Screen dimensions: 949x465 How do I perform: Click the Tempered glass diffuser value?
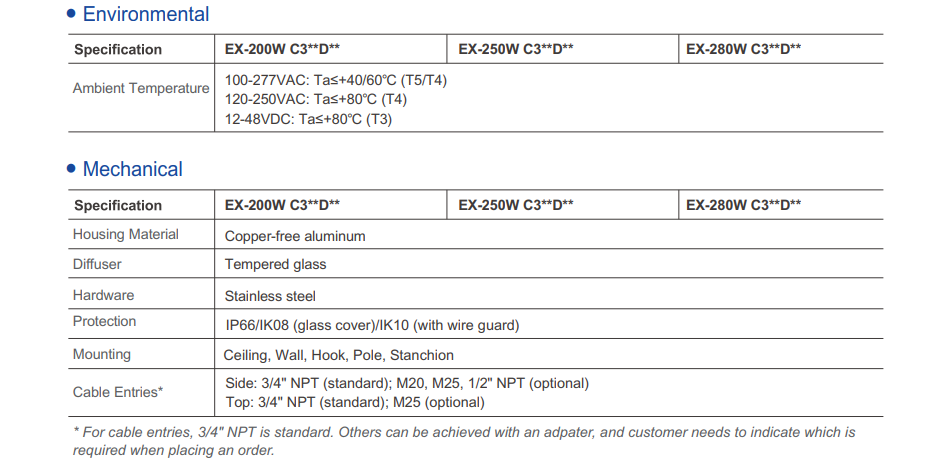click(275, 264)
